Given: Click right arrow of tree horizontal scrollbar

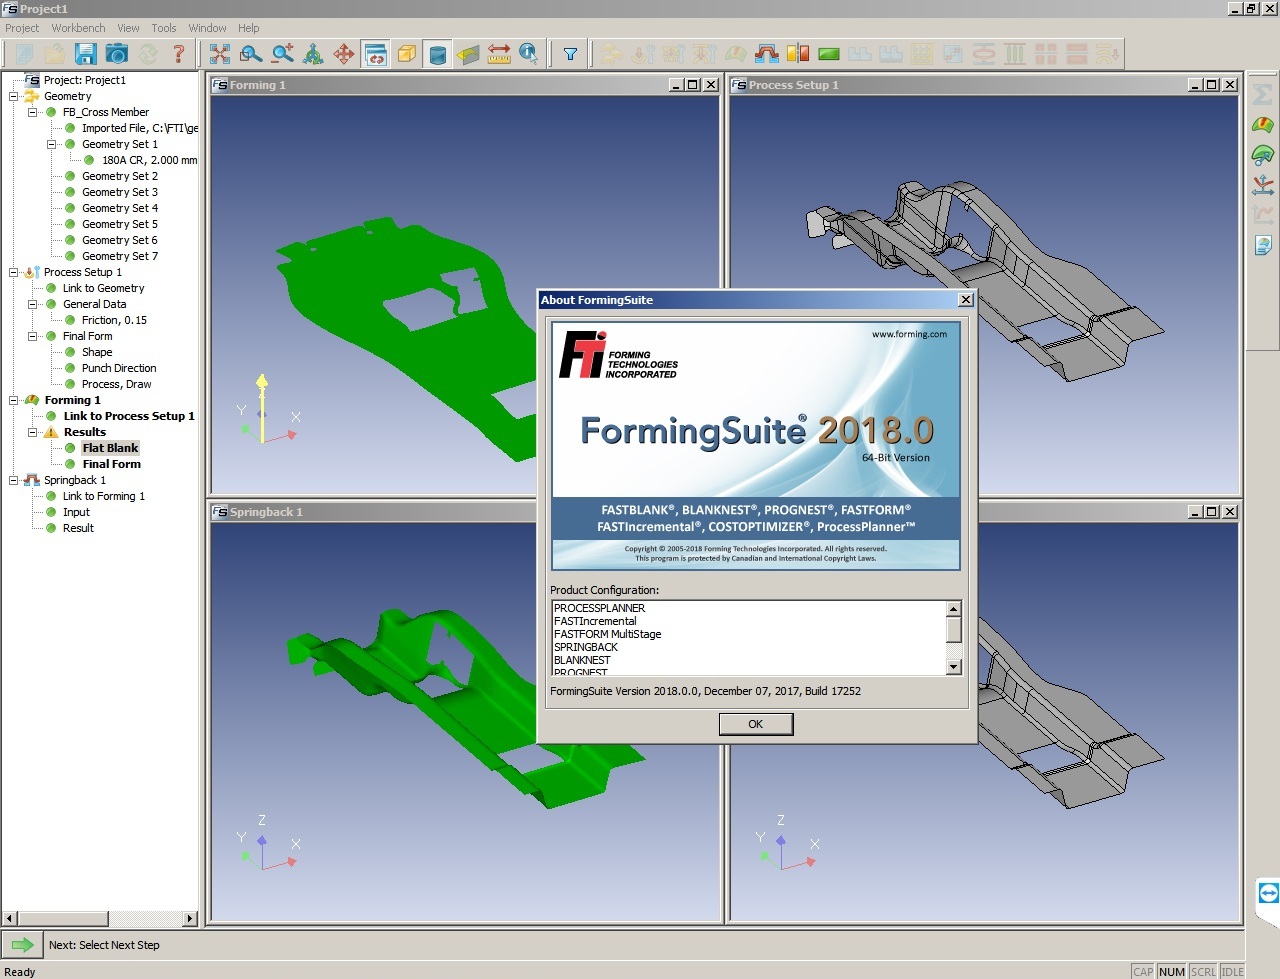Looking at the screenshot, I should point(190,918).
